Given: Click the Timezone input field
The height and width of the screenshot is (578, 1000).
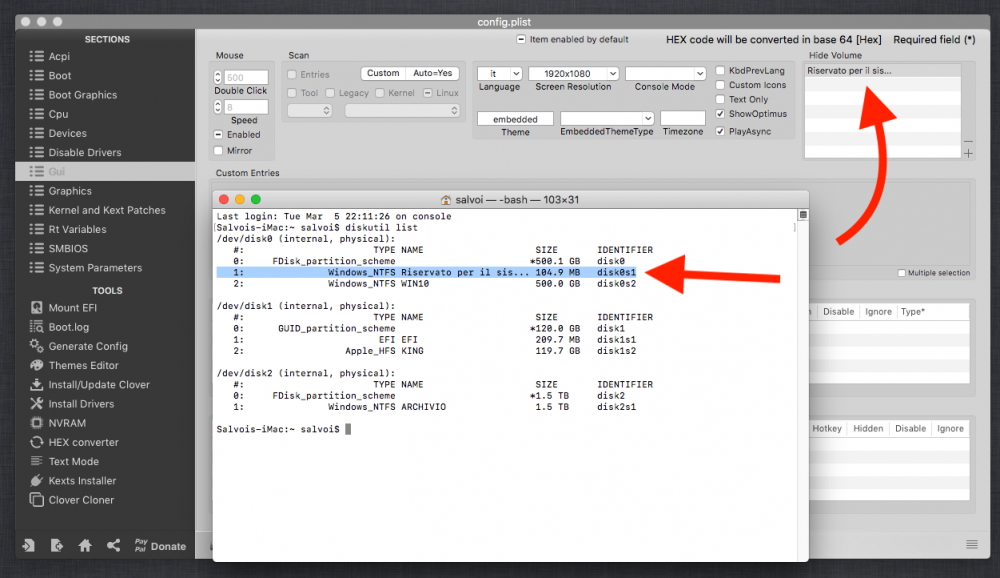Looking at the screenshot, I should pyautogui.click(x=683, y=118).
